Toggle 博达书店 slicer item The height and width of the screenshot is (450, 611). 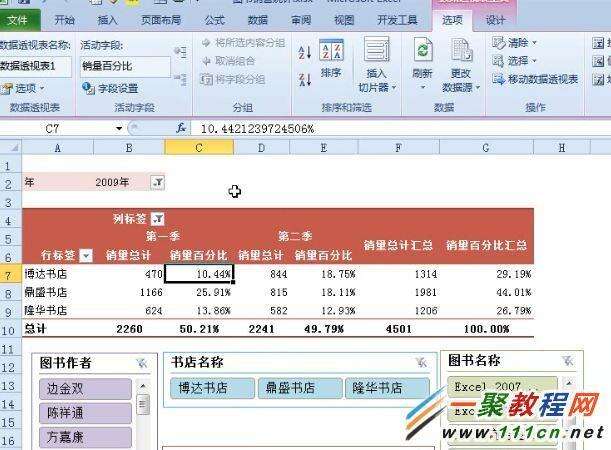pos(212,388)
